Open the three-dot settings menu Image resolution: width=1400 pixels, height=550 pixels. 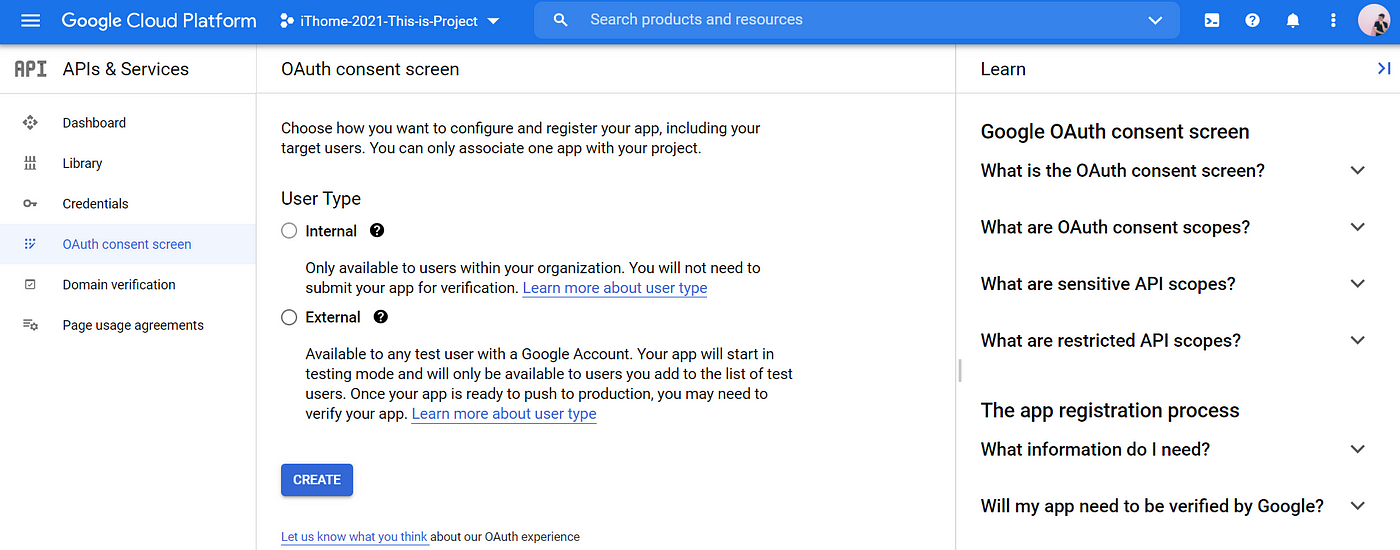click(1333, 21)
